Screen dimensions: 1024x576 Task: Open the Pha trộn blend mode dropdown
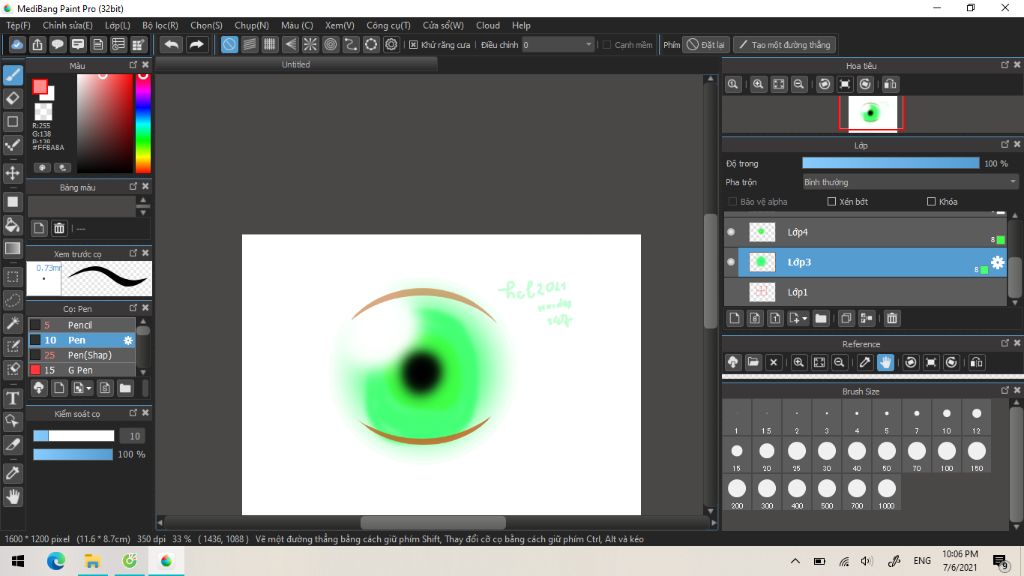pos(910,182)
